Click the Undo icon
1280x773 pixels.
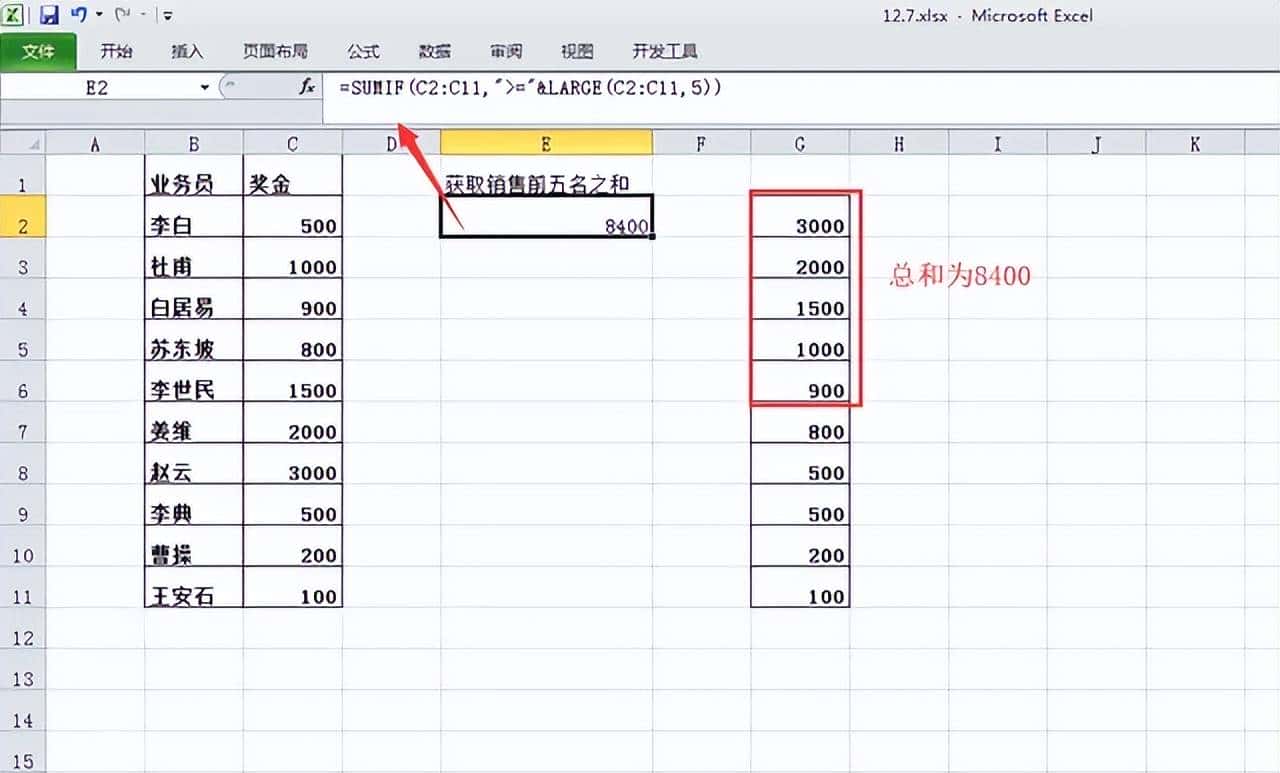(x=79, y=14)
